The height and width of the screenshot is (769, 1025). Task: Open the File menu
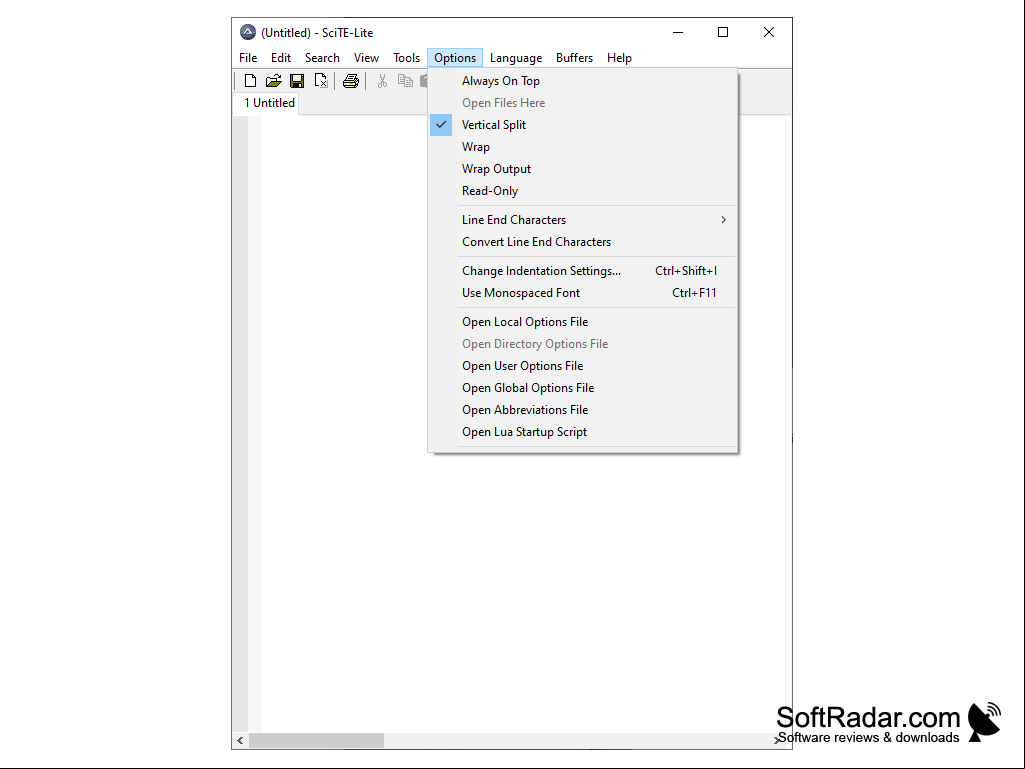click(248, 58)
